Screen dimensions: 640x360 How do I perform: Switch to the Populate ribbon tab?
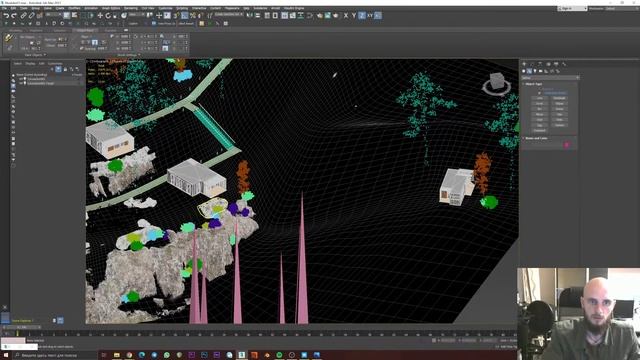[x=110, y=30]
